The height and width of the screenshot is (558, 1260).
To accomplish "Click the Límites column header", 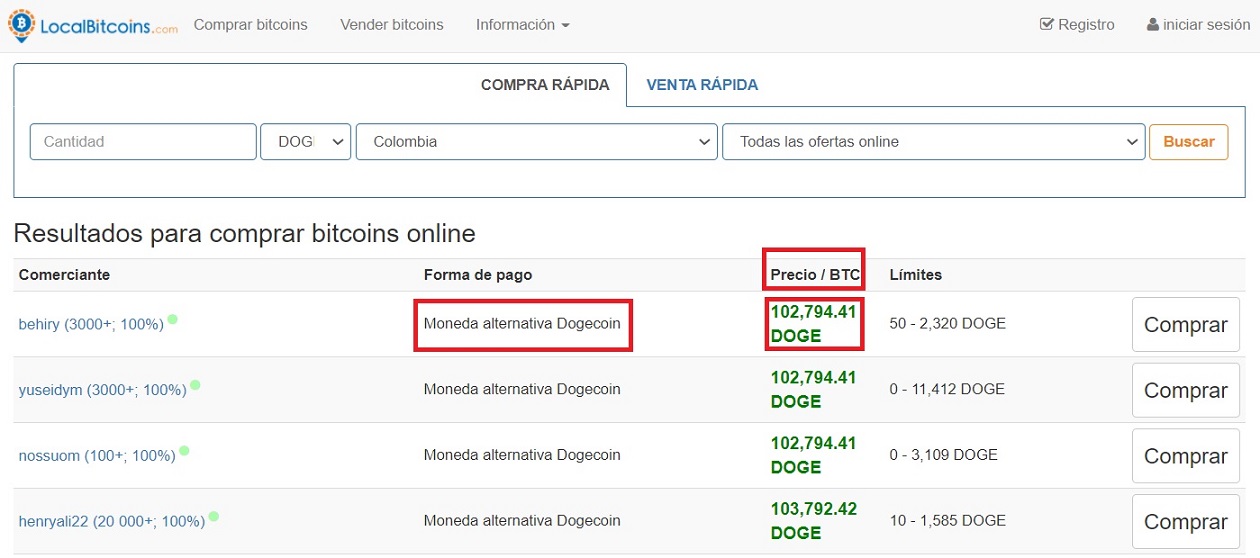I will click(x=915, y=274).
